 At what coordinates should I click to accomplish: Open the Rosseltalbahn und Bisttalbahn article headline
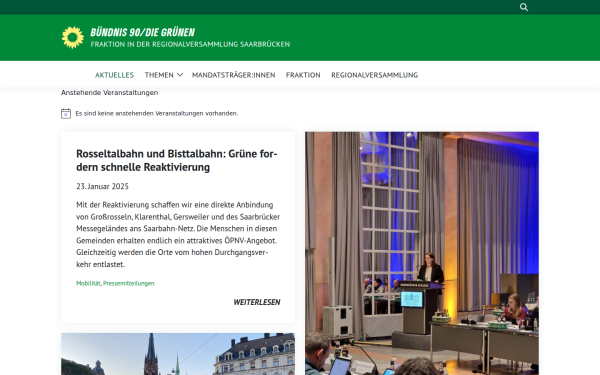[x=177, y=160]
